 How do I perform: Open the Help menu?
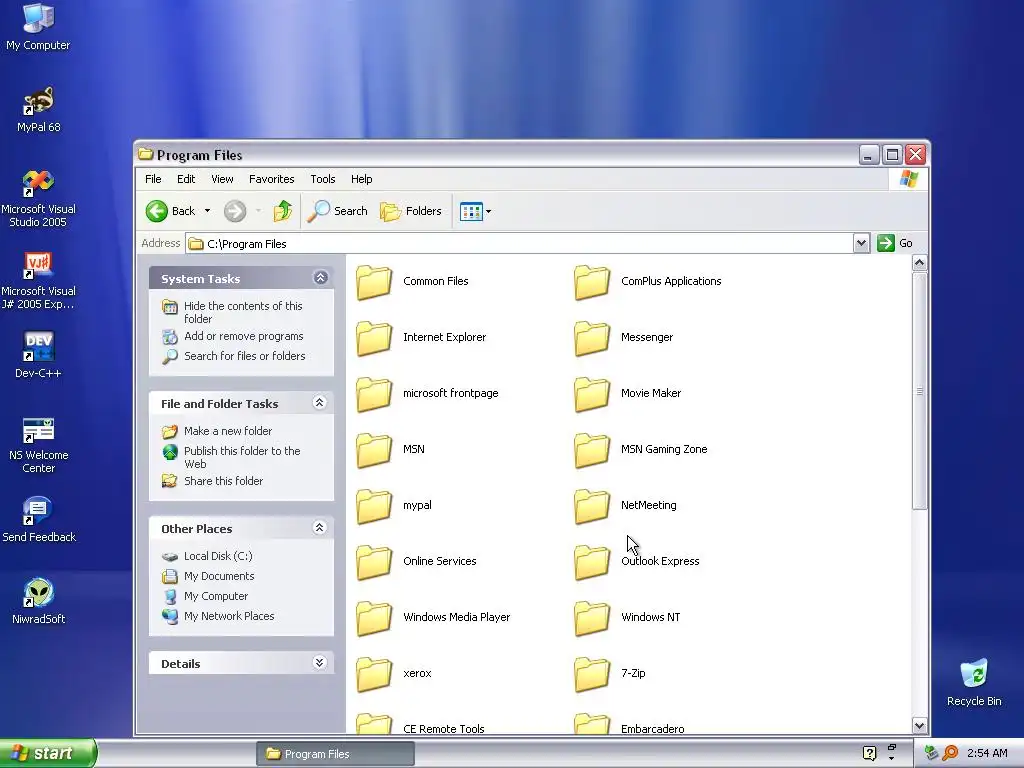click(x=361, y=179)
